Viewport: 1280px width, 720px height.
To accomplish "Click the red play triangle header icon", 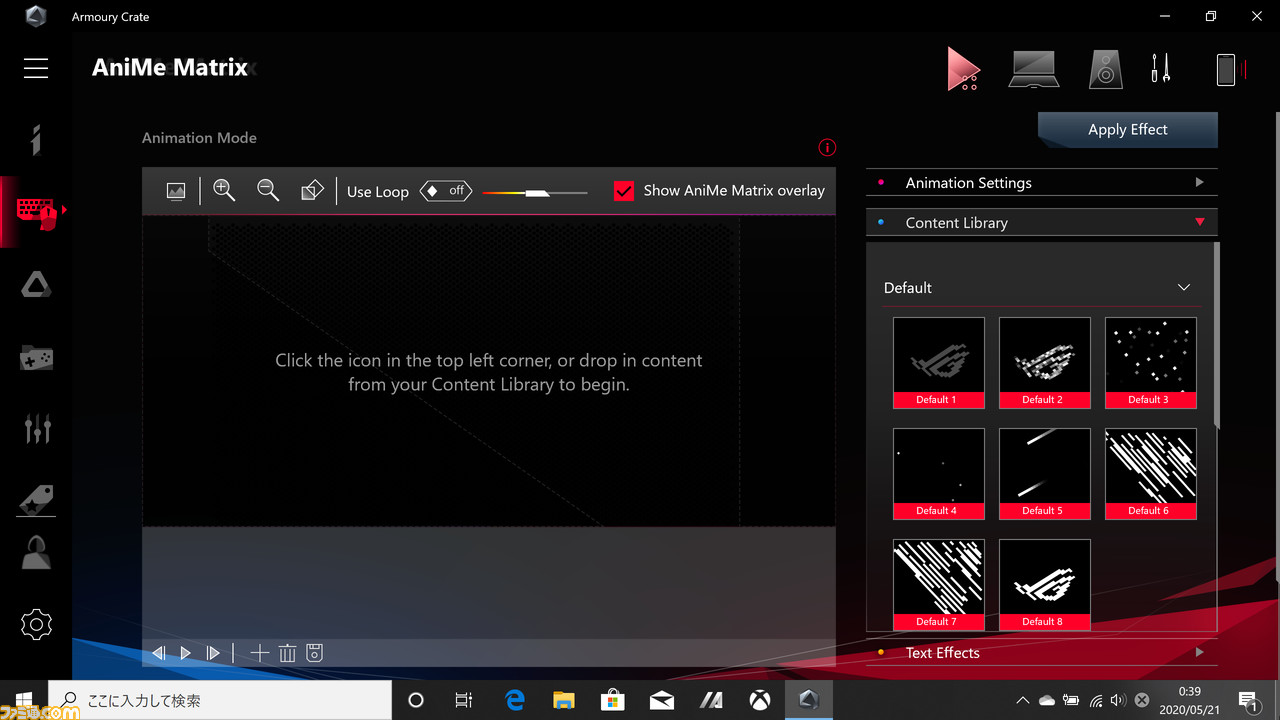I will coord(964,69).
